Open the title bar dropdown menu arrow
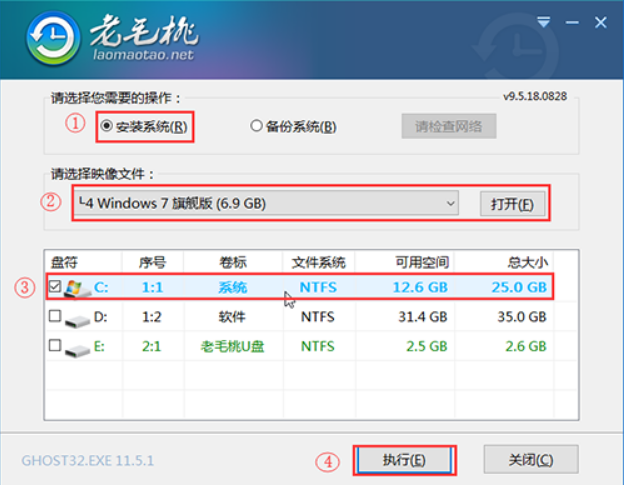This screenshot has width=624, height=487. (545, 20)
